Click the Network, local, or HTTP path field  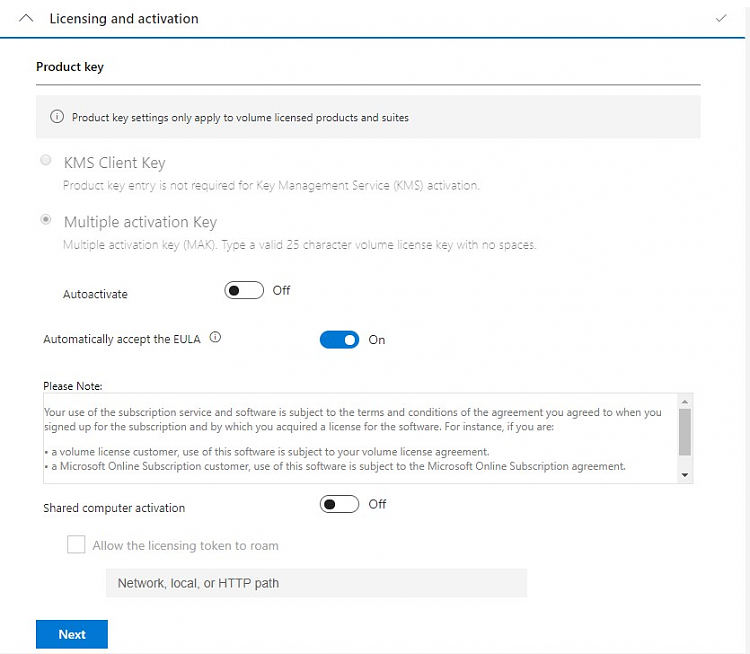[x=316, y=583]
